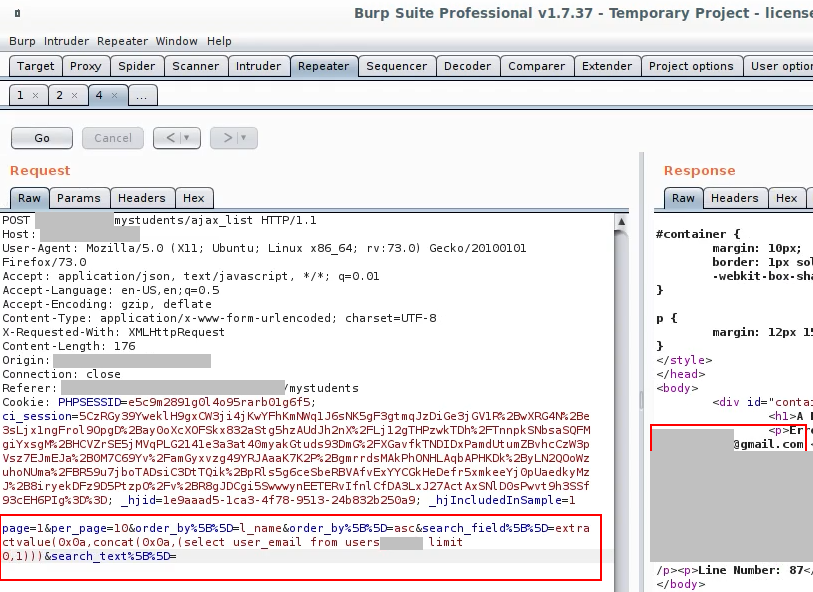Go forward to the next request in history

click(x=227, y=138)
